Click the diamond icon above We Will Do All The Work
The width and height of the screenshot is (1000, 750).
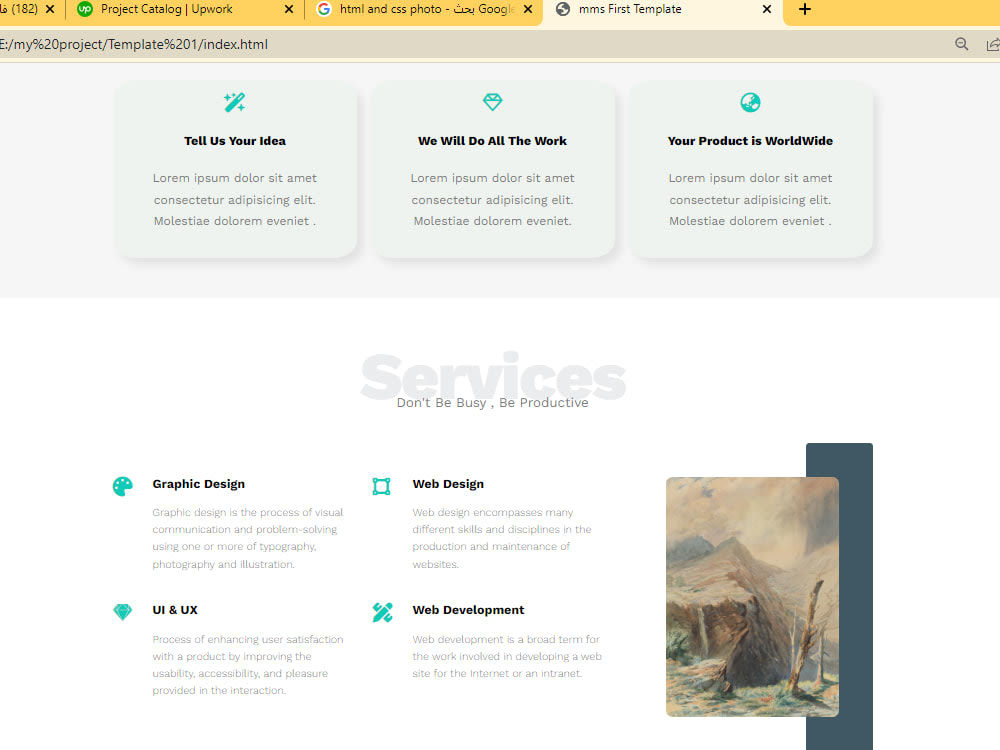(492, 102)
